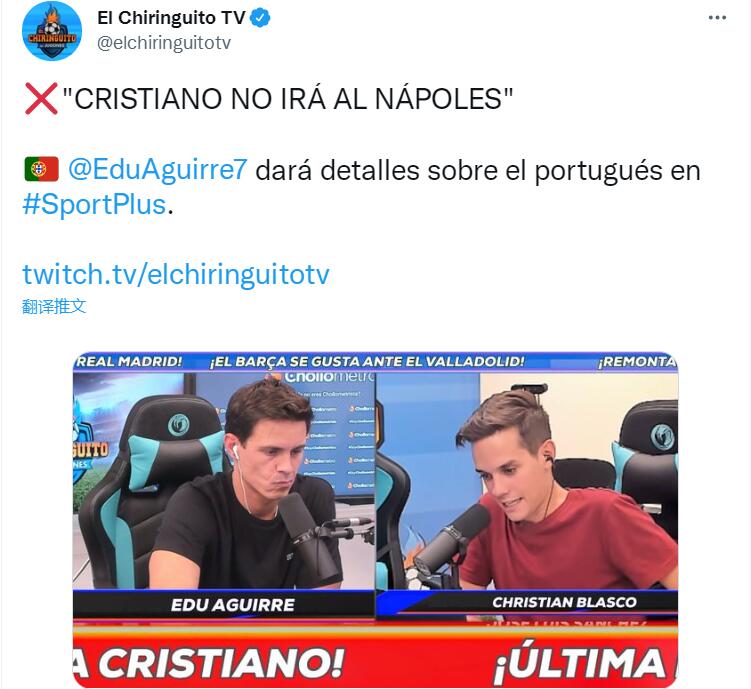Open the El Chiringuito TV display name
751x689 pixels.
[x=171, y=18]
